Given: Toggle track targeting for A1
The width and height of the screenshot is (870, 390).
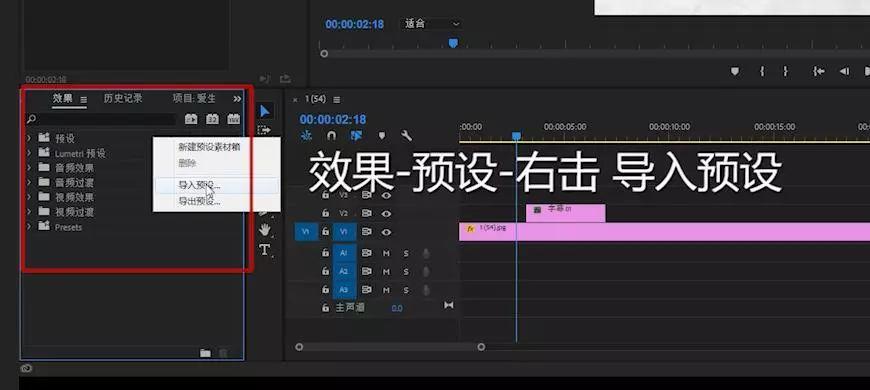Looking at the screenshot, I should (345, 253).
